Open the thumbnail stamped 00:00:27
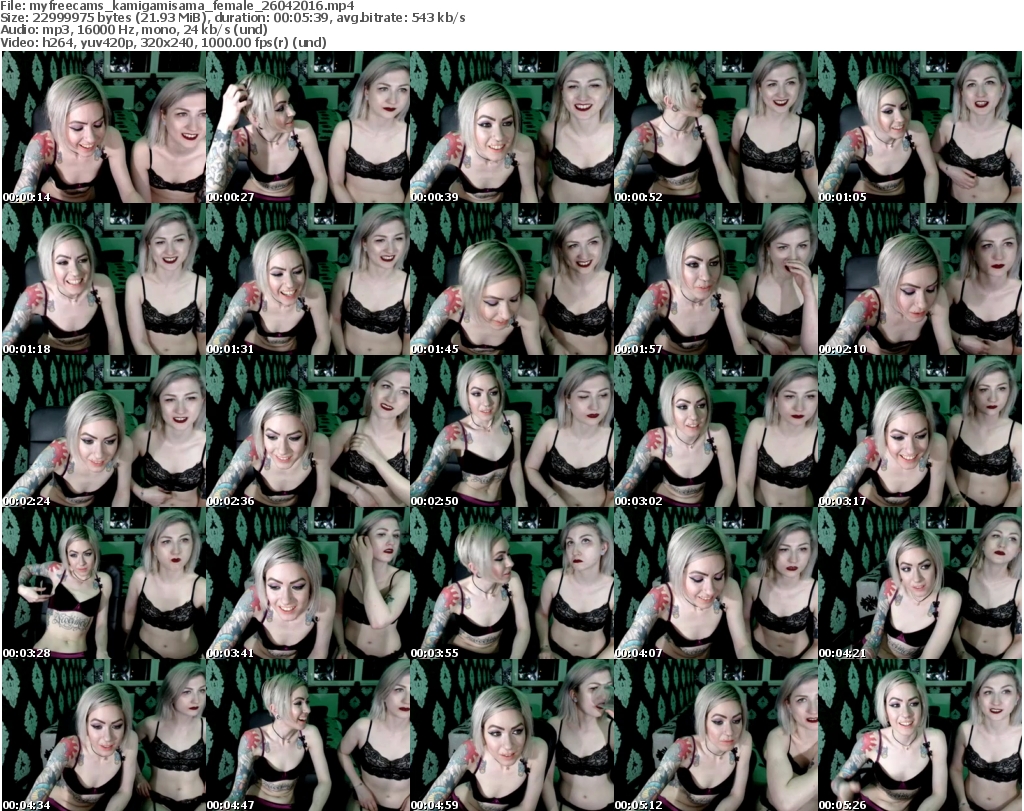This screenshot has height=811, width=1024. coord(308,127)
